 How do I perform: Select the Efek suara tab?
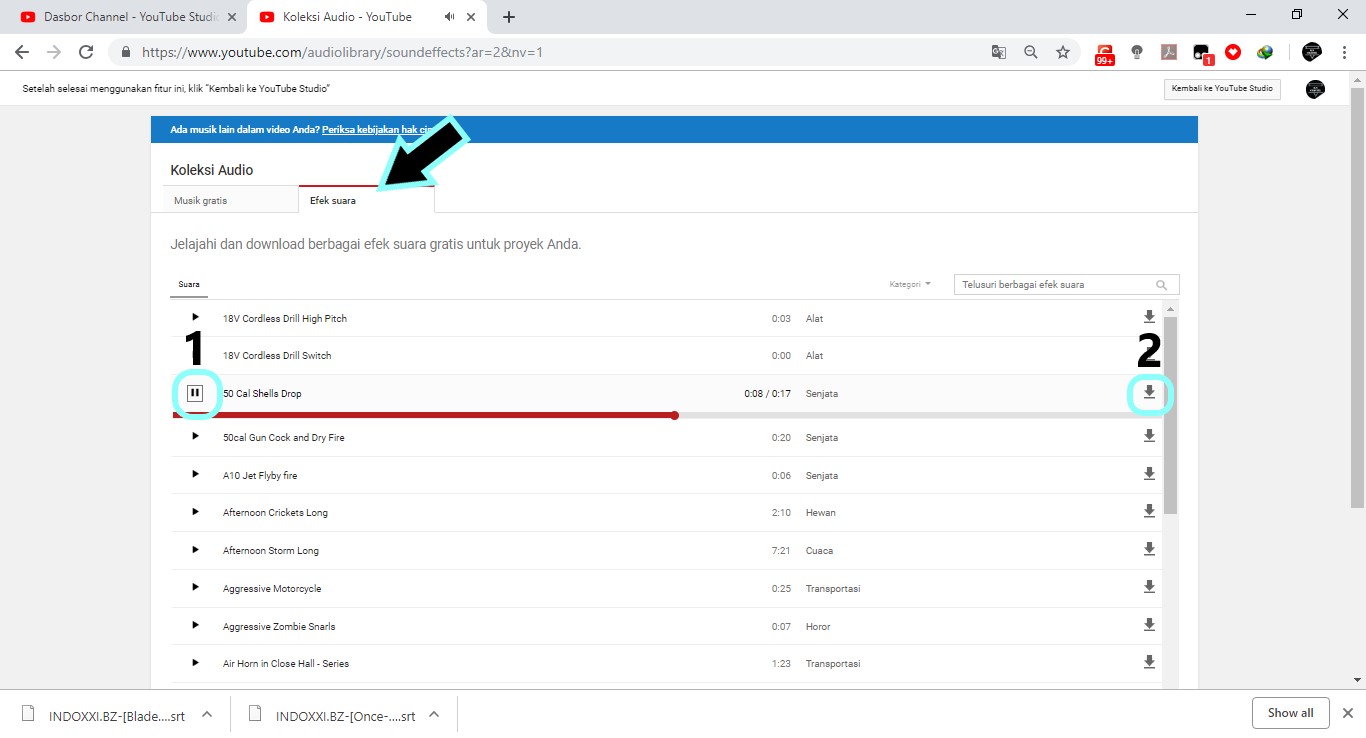tap(366, 200)
